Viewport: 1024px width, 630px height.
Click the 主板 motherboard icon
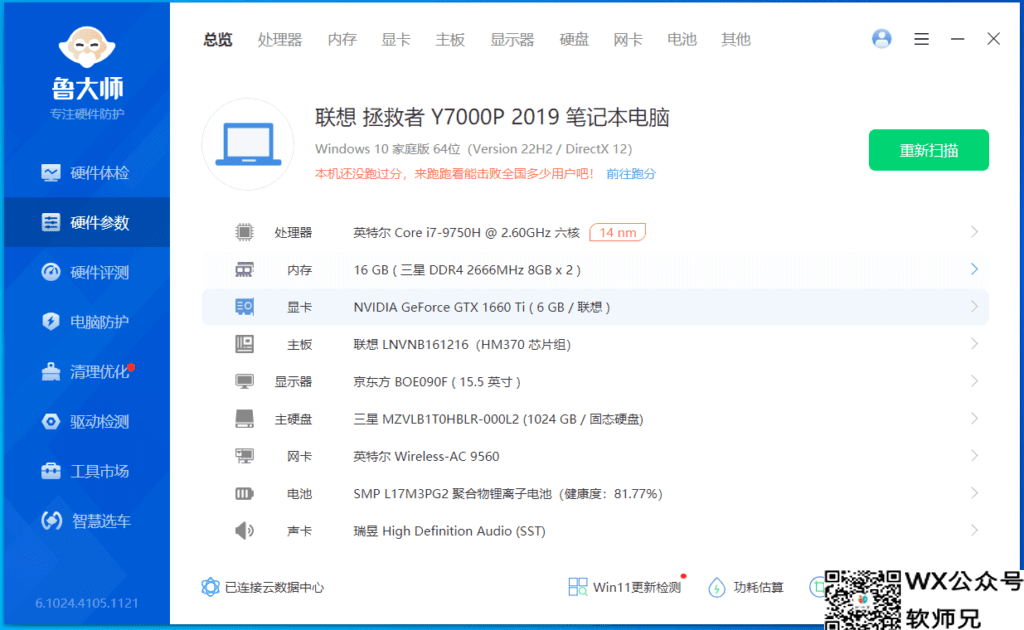tap(244, 344)
